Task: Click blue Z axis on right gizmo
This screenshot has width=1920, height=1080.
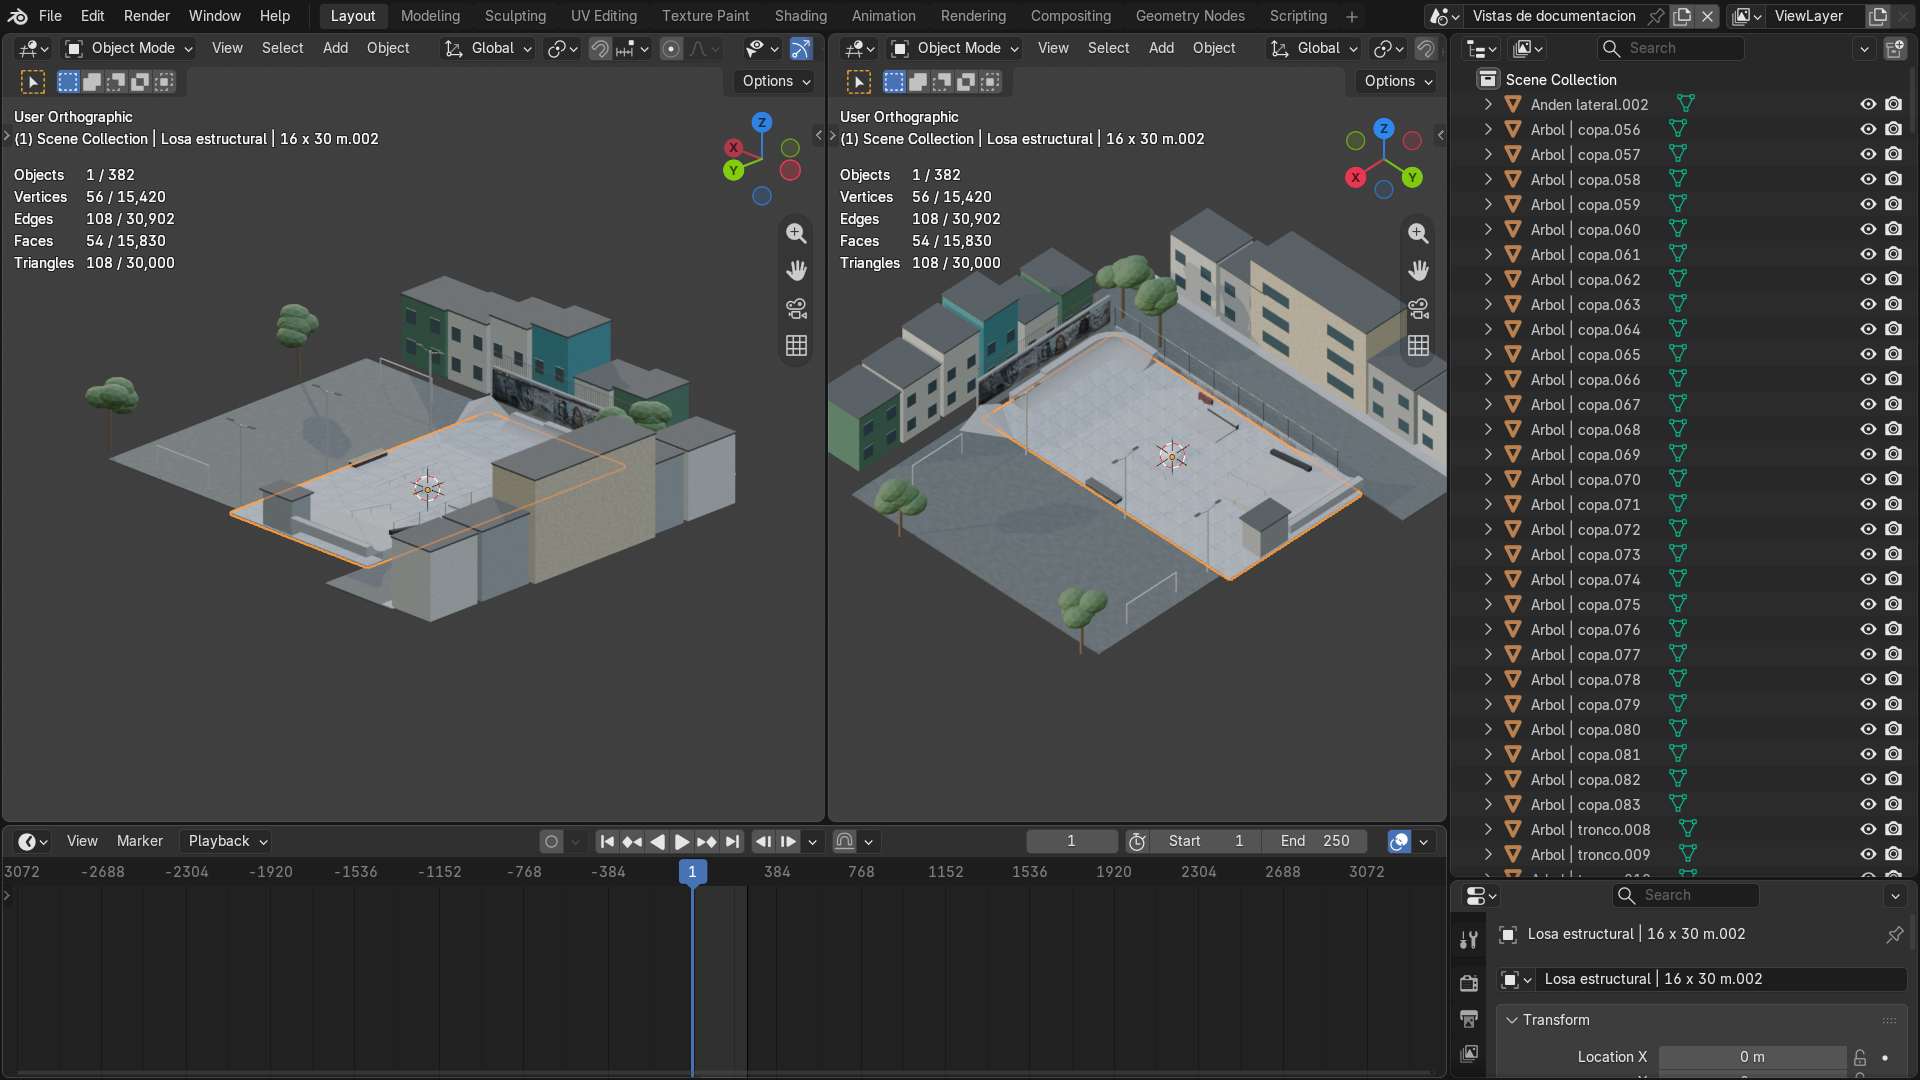Action: coord(1384,128)
